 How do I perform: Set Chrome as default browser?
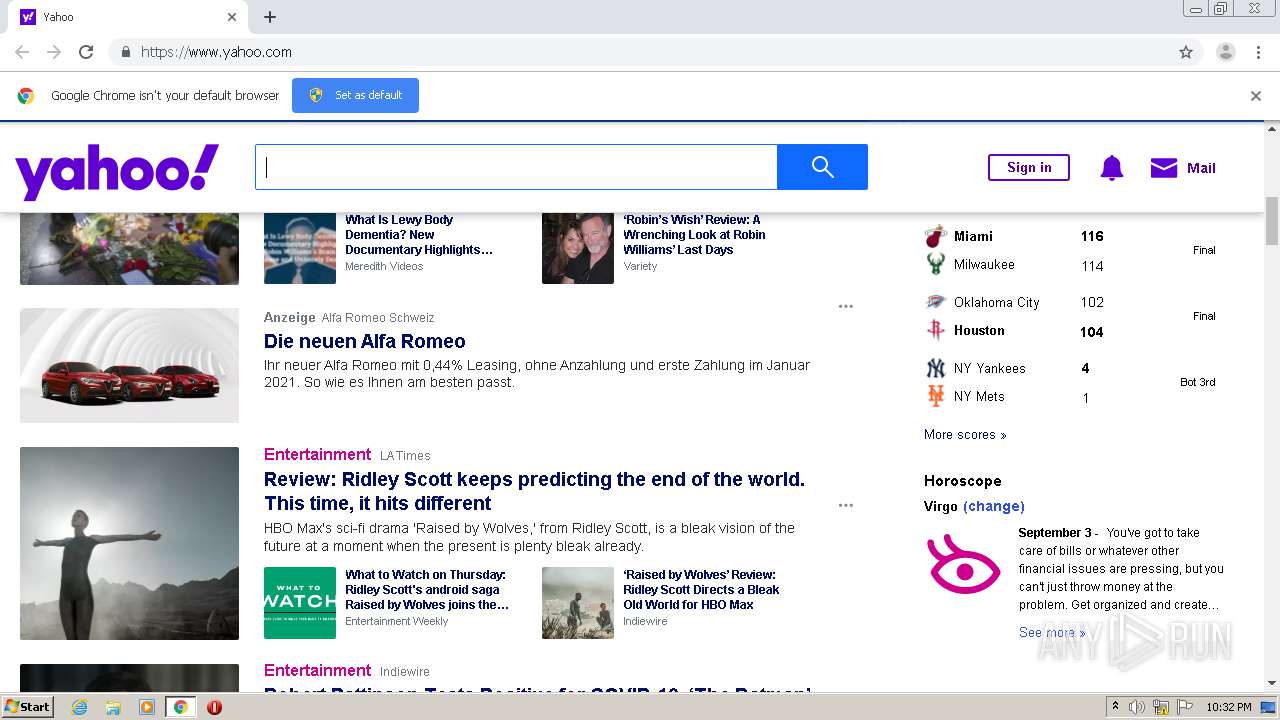[x=355, y=95]
